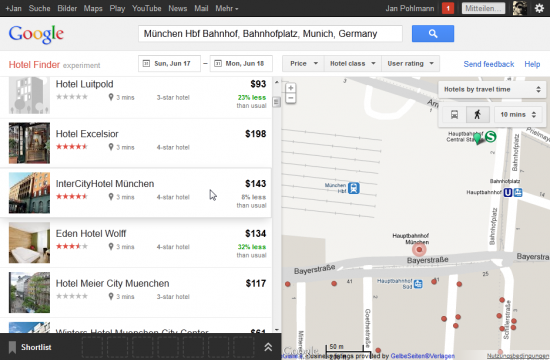Click the location search input field
Image resolution: width=550 pixels, height=360 pixels.
point(270,34)
